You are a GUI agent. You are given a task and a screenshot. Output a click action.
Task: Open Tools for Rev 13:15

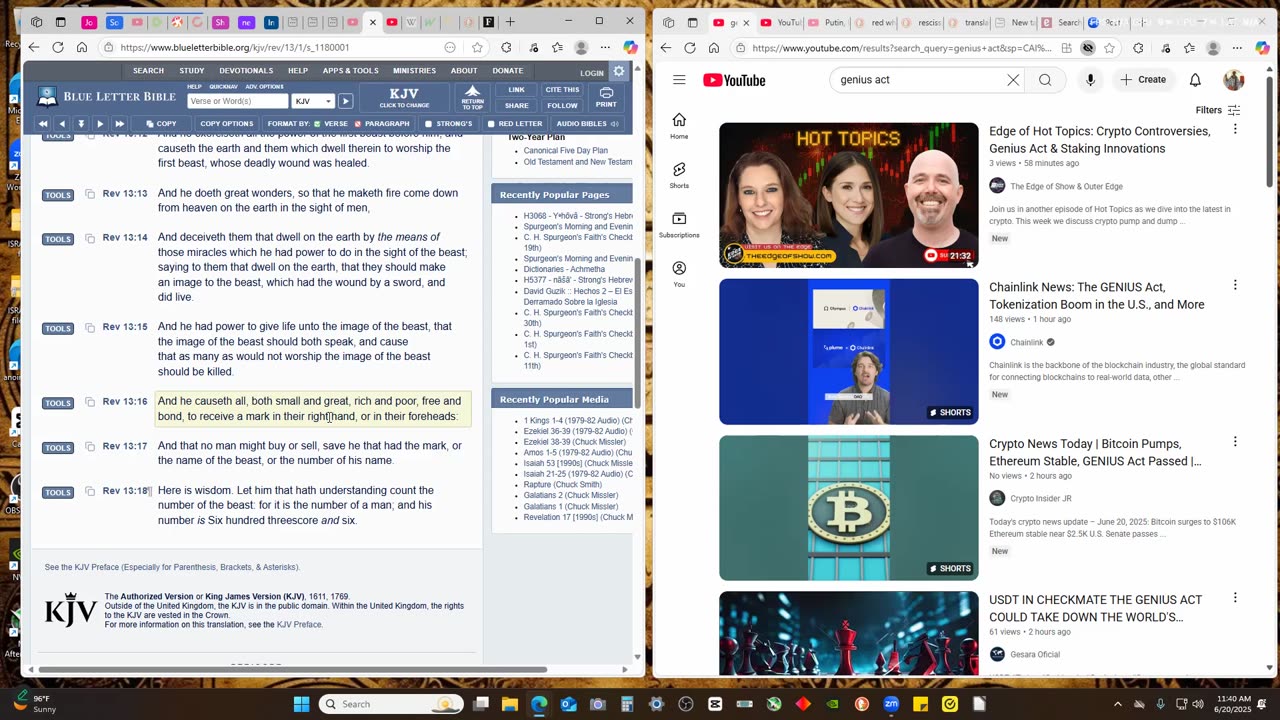click(x=58, y=328)
